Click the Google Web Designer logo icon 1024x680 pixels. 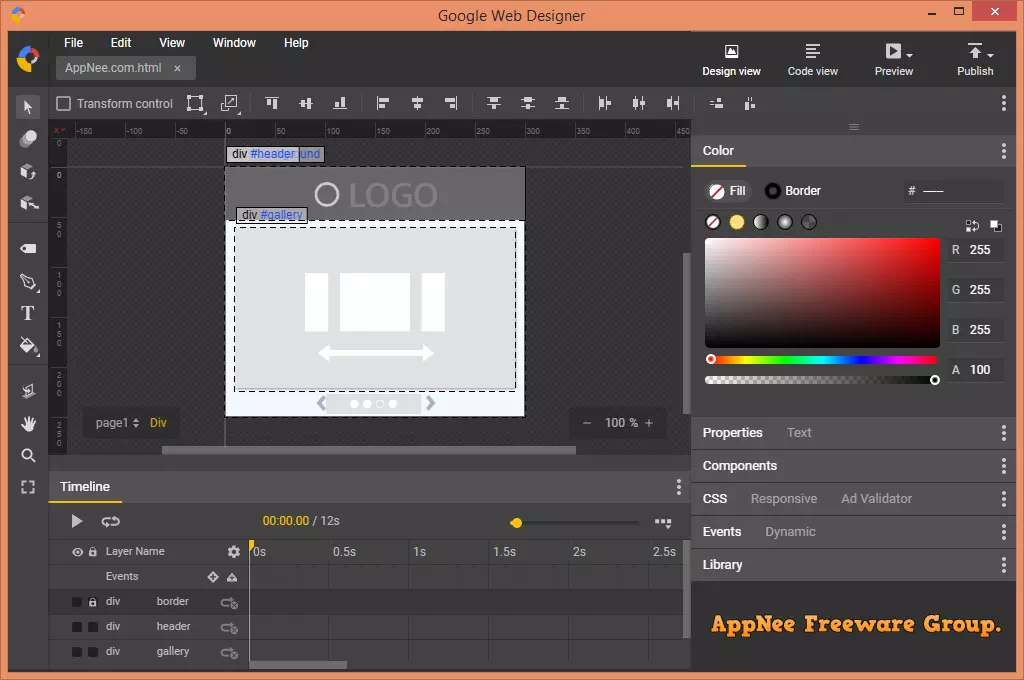pos(27,59)
